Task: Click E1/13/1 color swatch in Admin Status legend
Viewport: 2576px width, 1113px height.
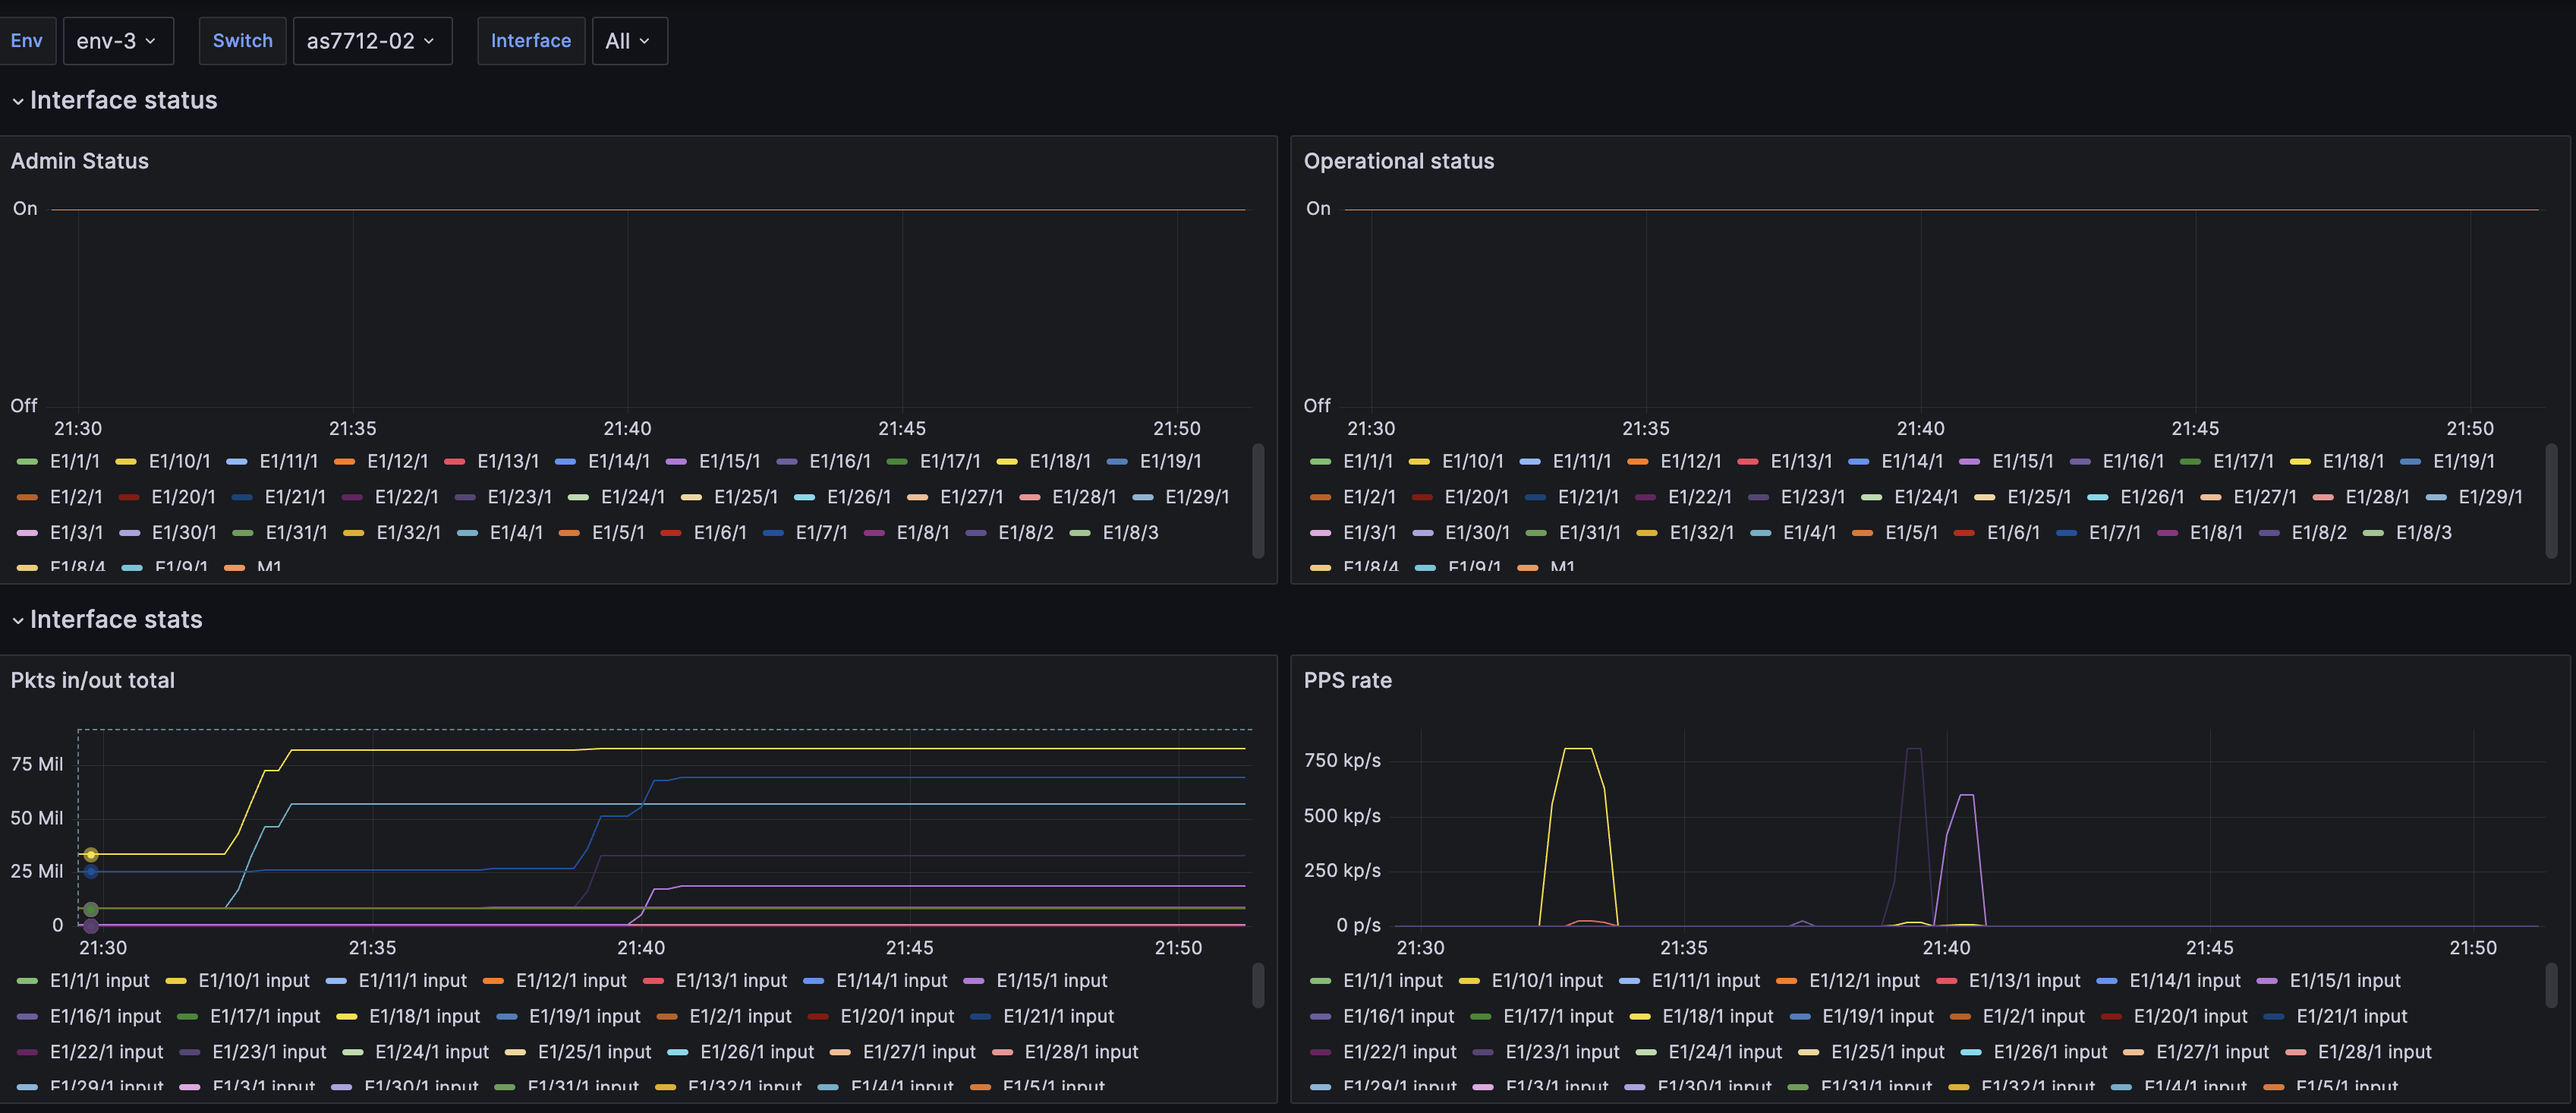Action: point(455,462)
